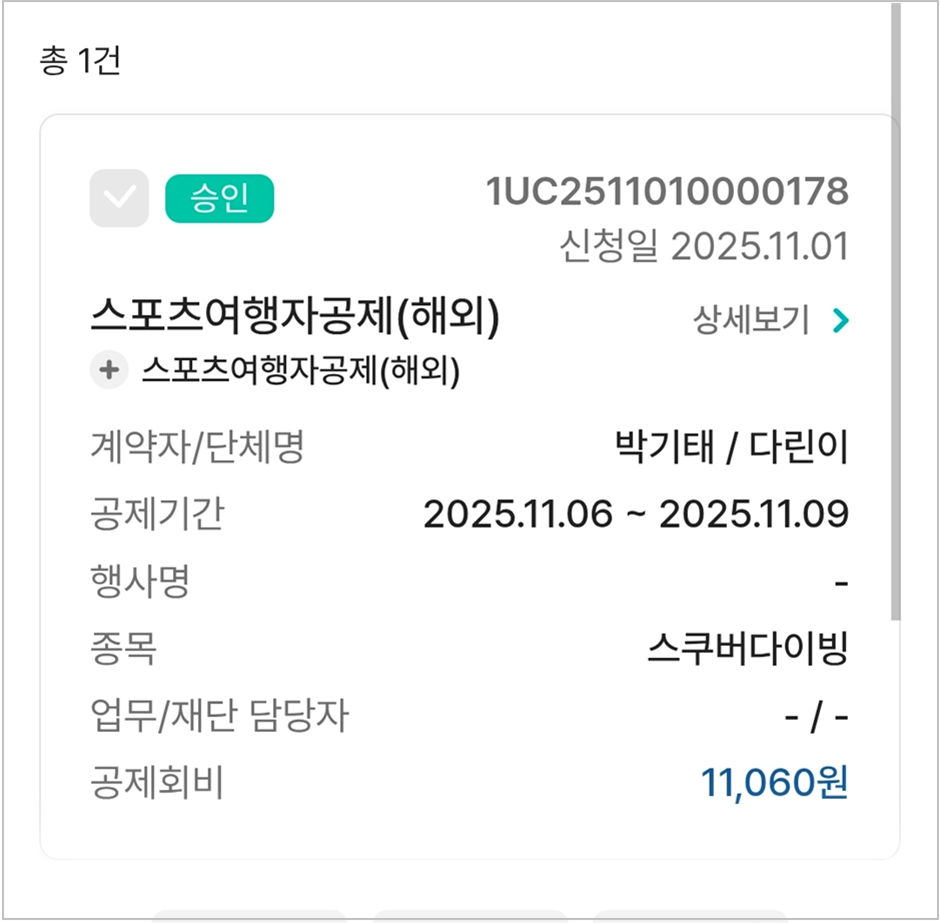Click the 스포츠여행자공제(해외) bold title
This screenshot has height=923, width=940.
[294, 319]
